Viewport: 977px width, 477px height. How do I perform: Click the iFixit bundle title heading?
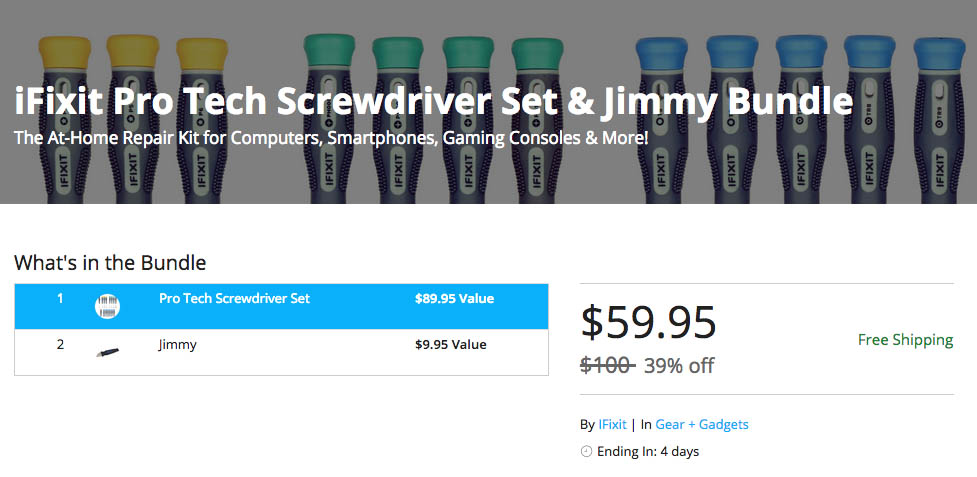(x=433, y=102)
